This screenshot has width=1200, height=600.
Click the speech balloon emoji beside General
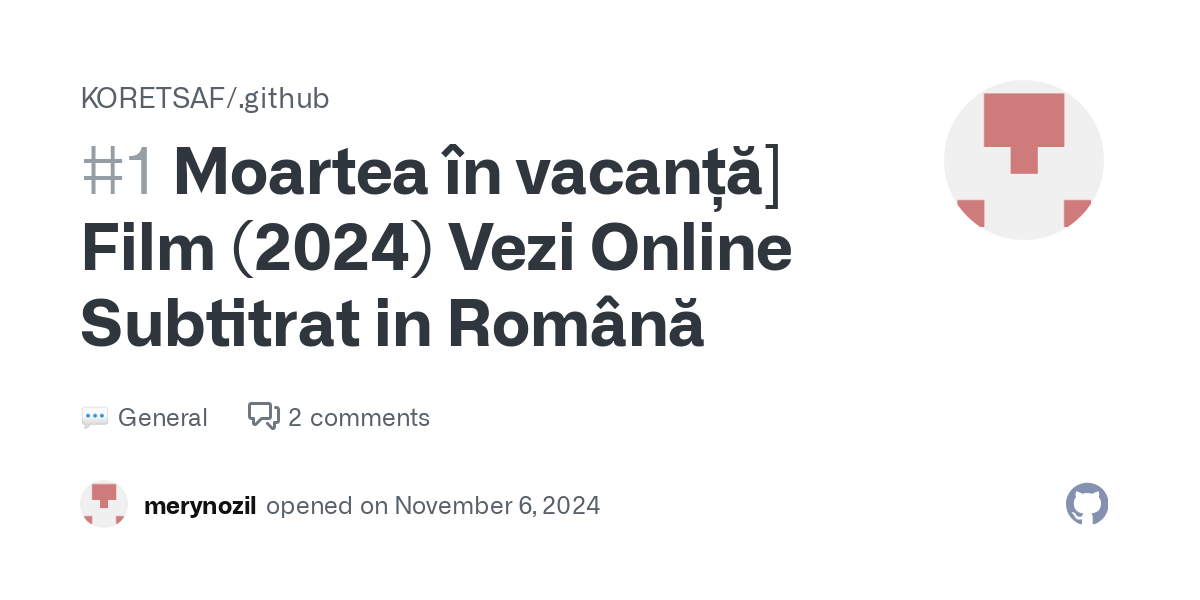95,418
